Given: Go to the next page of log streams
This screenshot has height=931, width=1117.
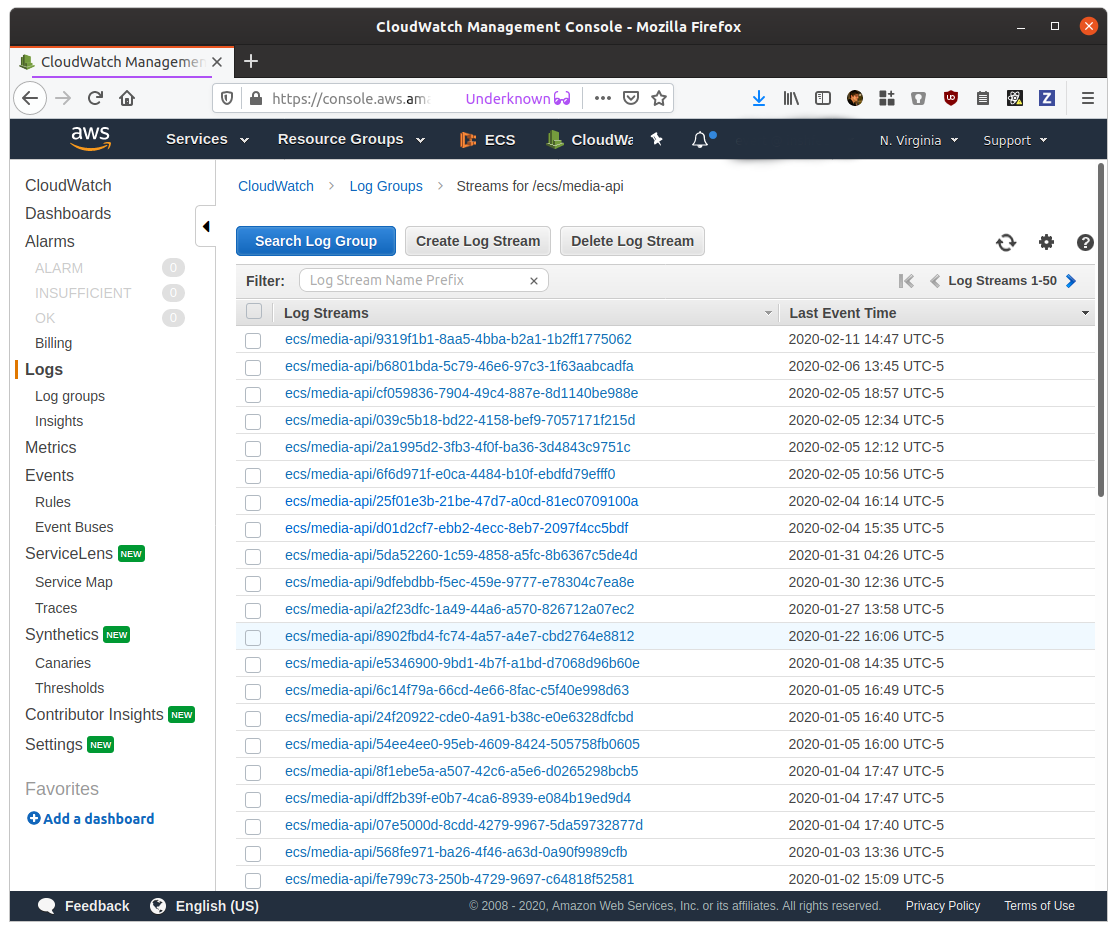Looking at the screenshot, I should (x=1071, y=281).
